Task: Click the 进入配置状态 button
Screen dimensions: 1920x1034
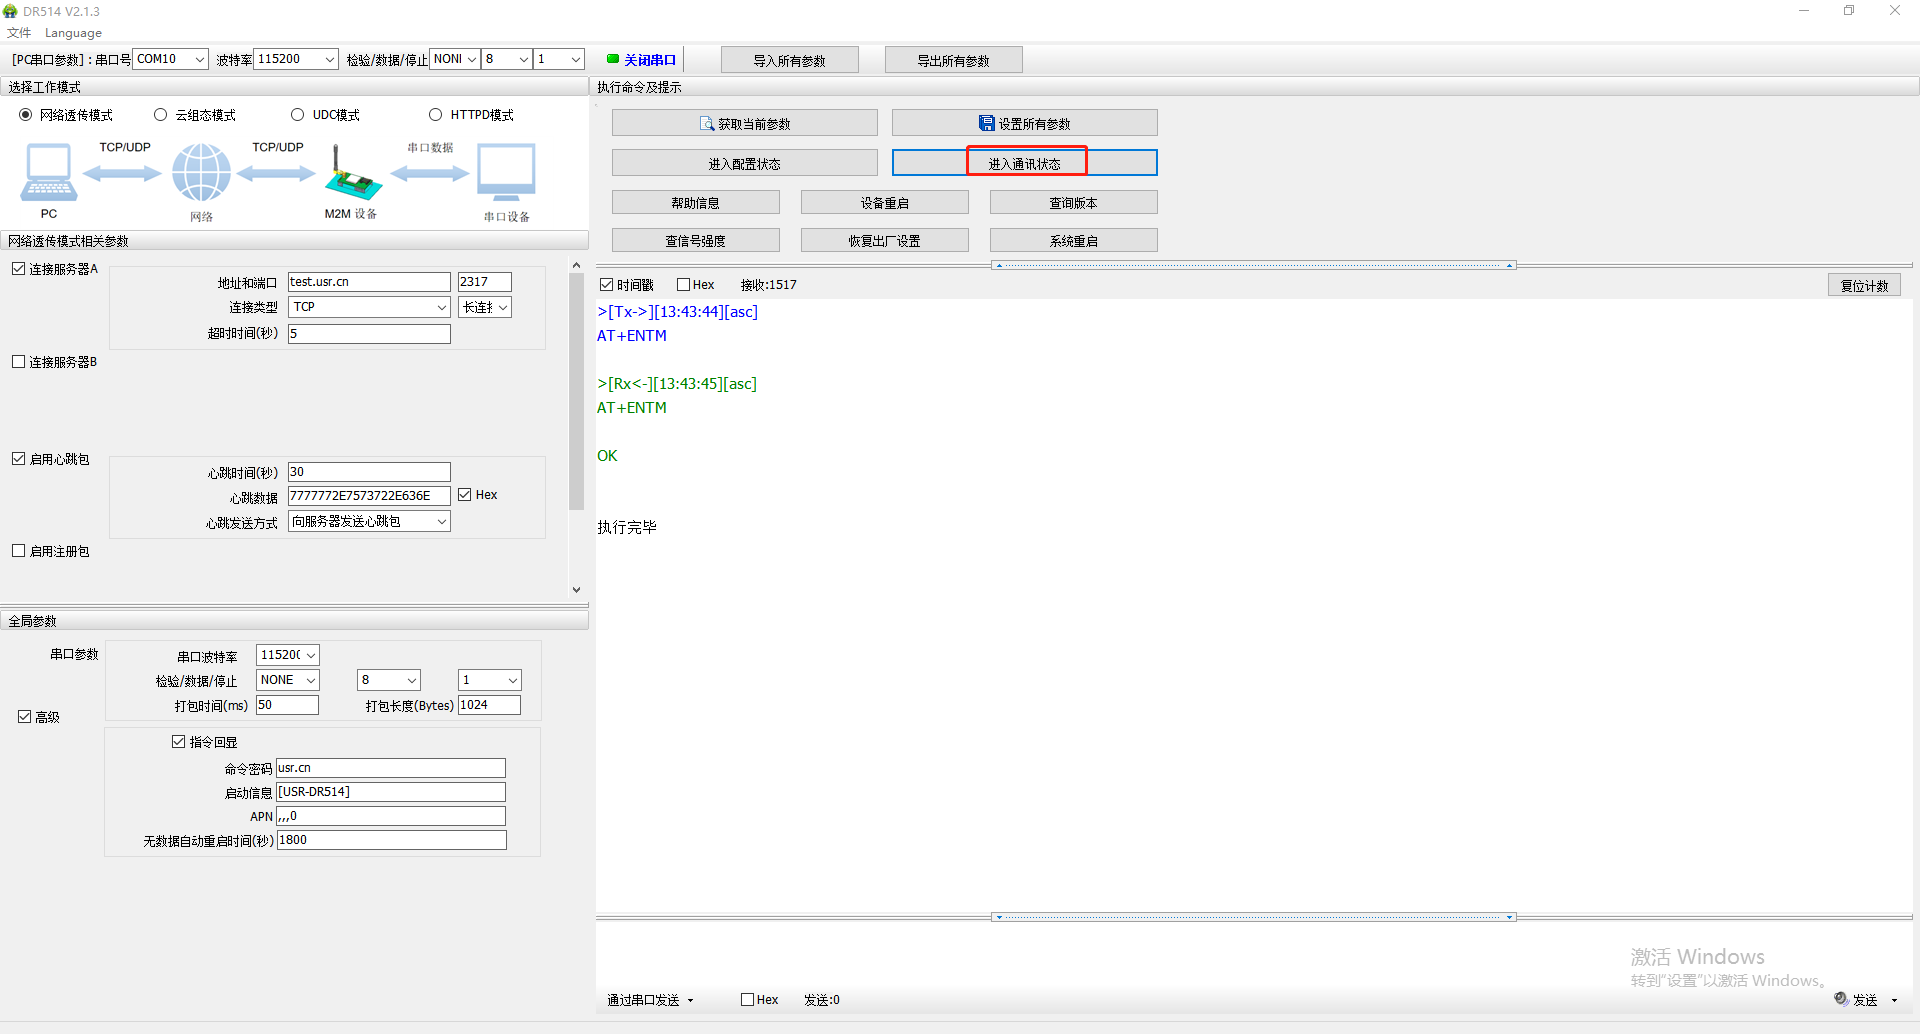Action: click(x=744, y=163)
